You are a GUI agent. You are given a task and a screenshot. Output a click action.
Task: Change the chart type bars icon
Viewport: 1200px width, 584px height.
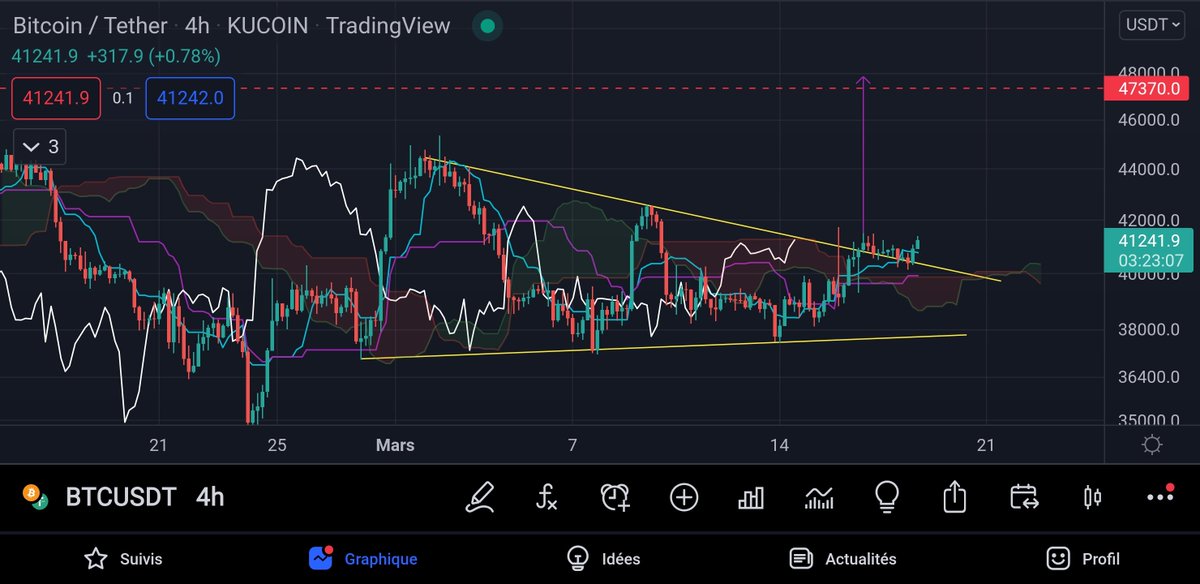pyautogui.click(x=751, y=496)
